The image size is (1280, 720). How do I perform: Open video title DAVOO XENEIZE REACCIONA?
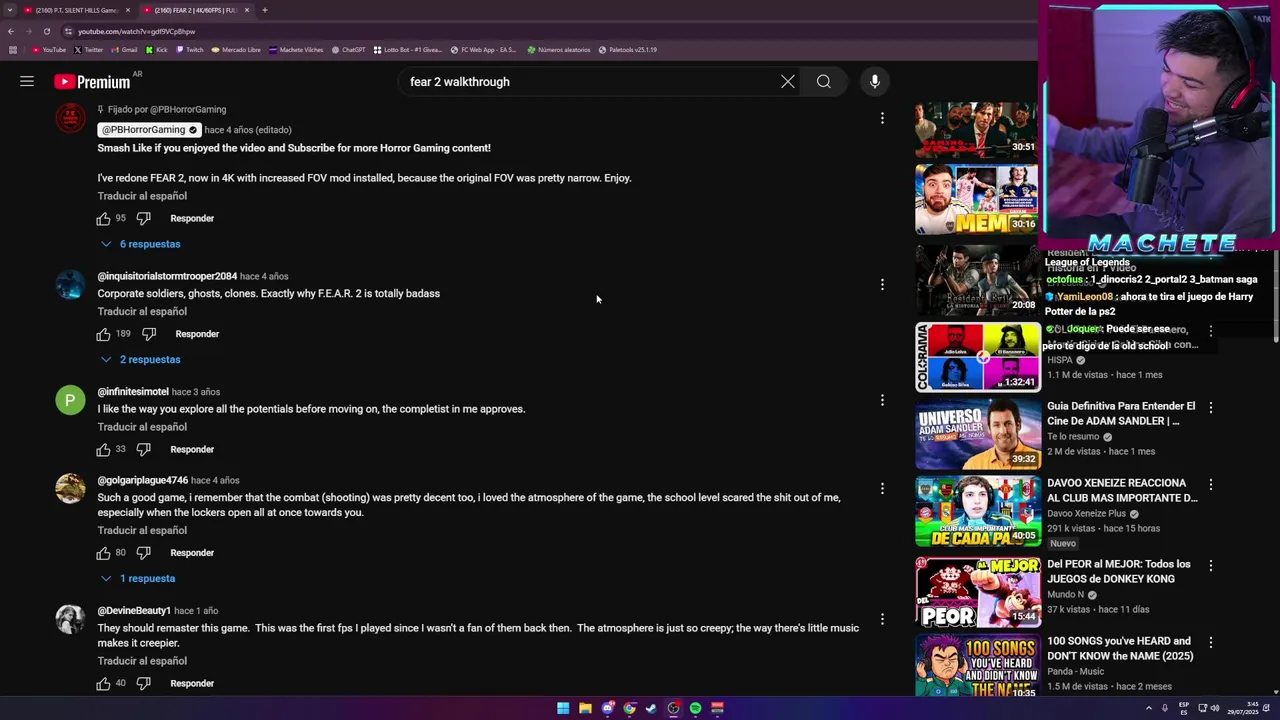click(x=1122, y=490)
